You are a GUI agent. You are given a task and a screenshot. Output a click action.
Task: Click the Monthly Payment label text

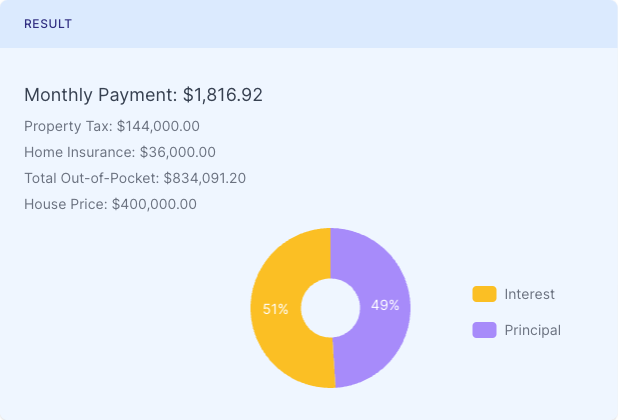click(101, 95)
